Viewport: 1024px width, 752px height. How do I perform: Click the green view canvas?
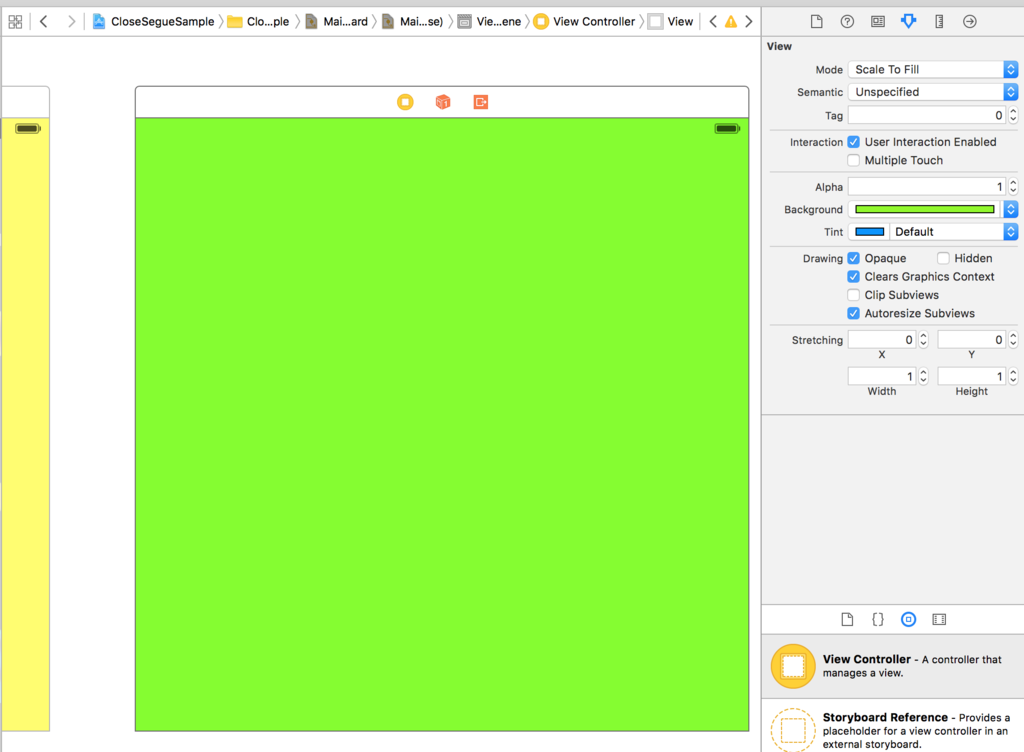click(x=442, y=424)
